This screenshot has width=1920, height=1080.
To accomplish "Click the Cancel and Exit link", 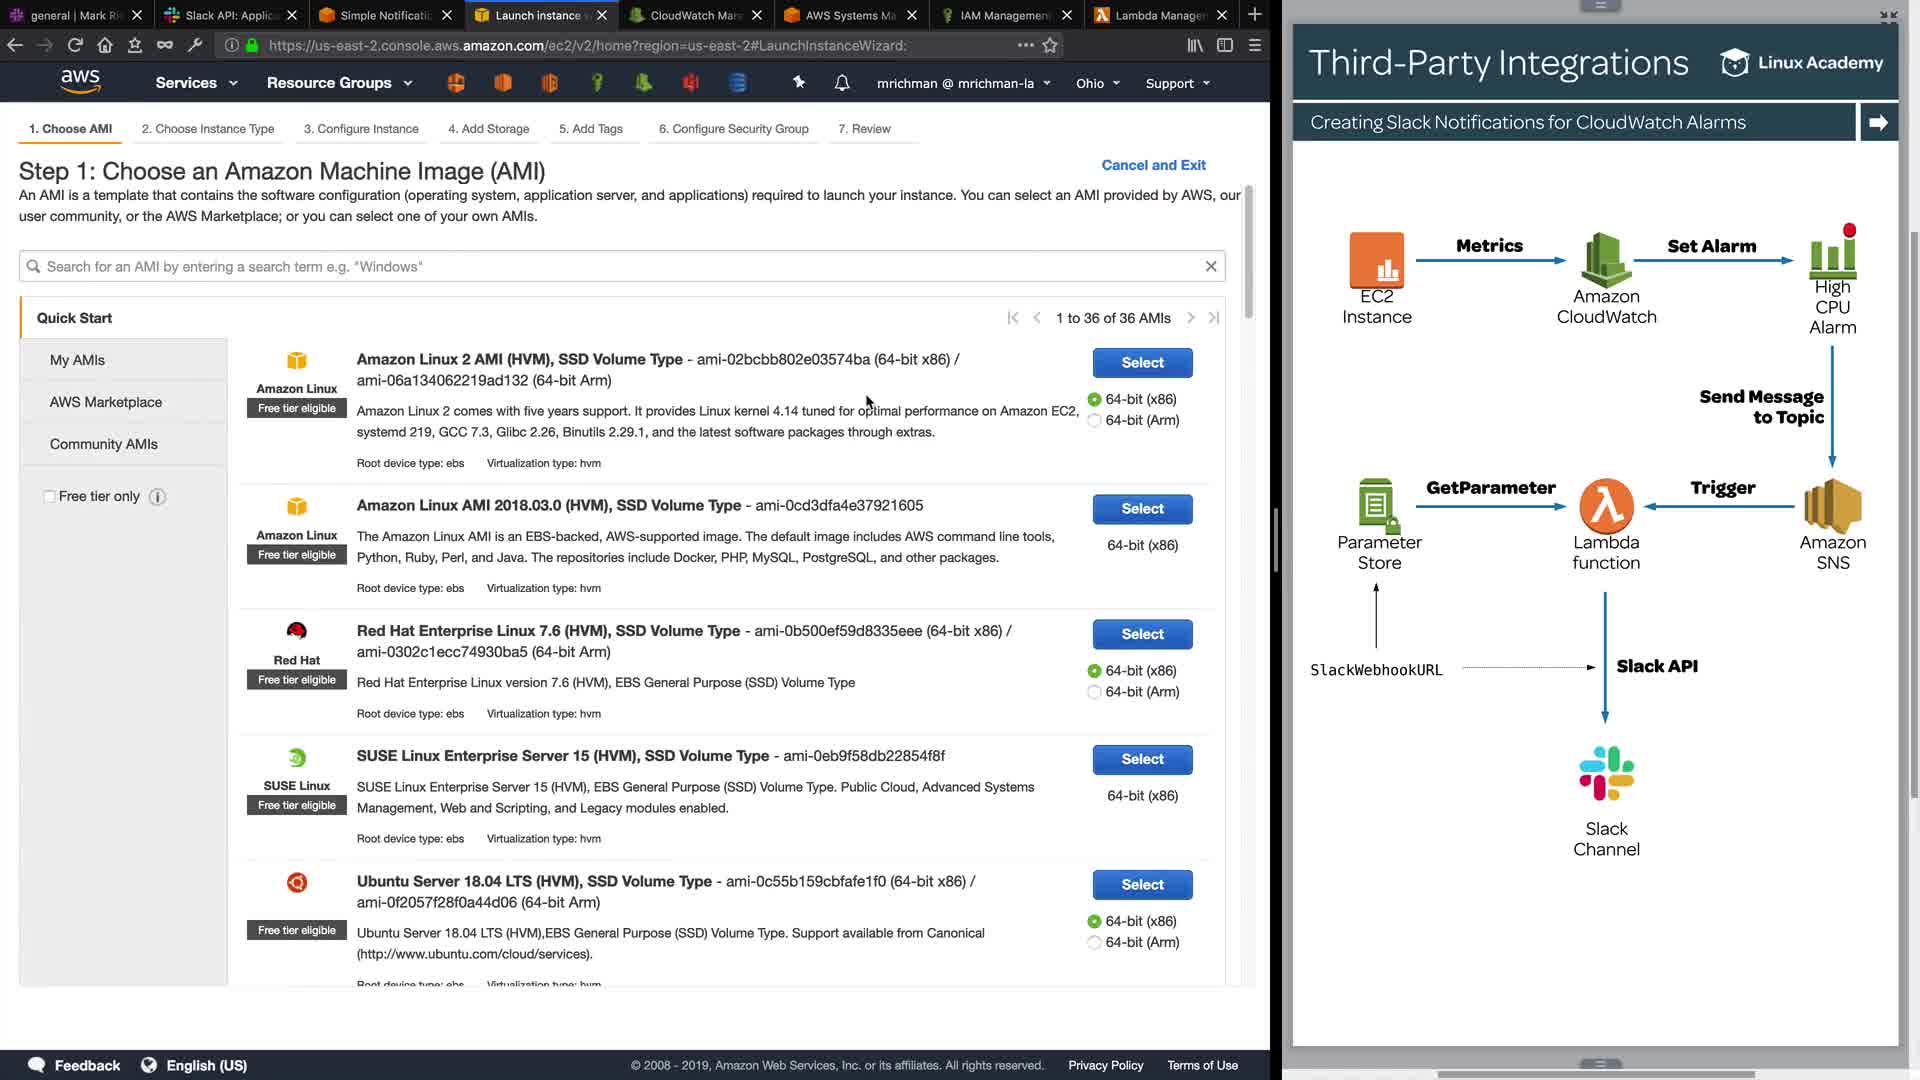I will pyautogui.click(x=1153, y=165).
